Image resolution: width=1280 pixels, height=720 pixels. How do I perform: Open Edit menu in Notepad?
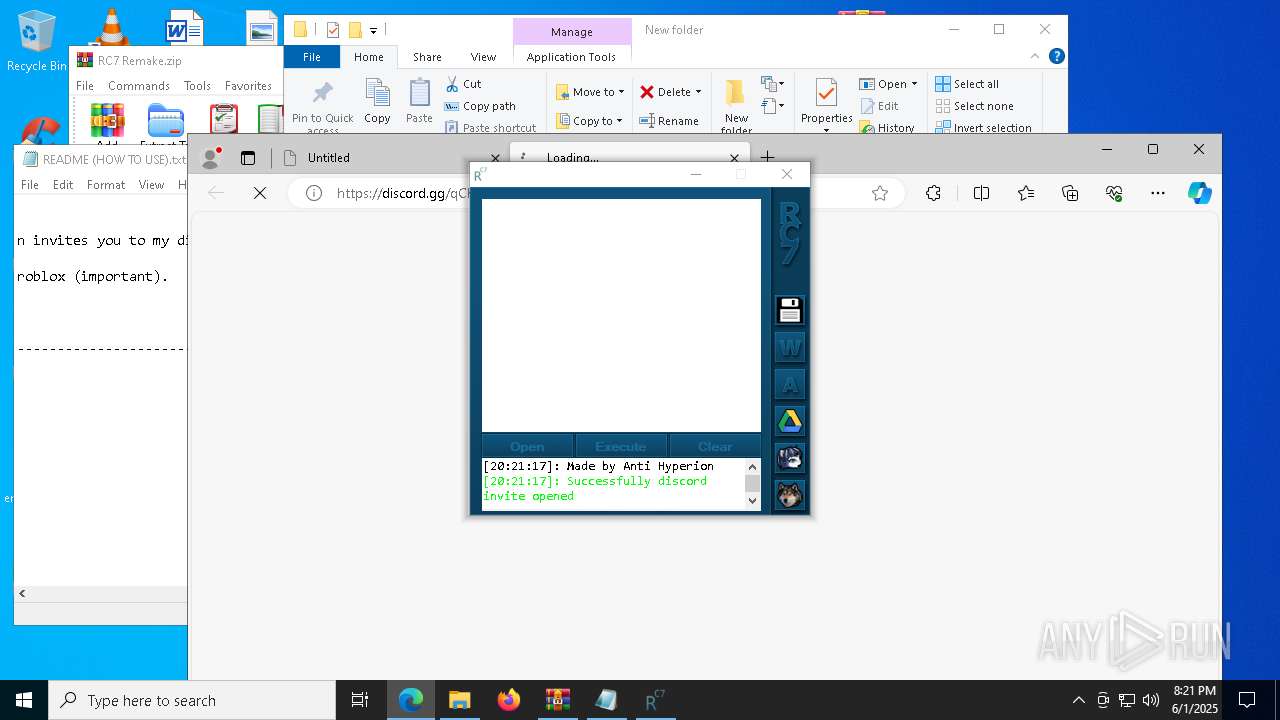63,185
